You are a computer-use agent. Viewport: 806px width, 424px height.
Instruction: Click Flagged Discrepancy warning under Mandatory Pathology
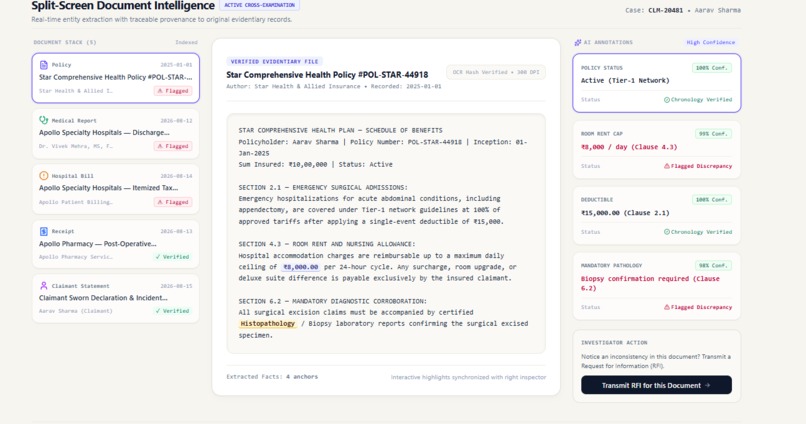(698, 307)
